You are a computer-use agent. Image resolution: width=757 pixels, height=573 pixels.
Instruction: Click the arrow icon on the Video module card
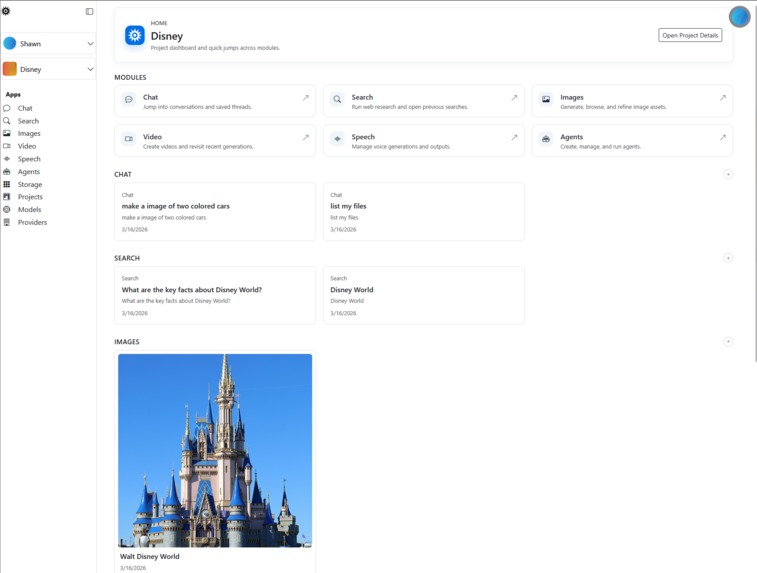[306, 137]
